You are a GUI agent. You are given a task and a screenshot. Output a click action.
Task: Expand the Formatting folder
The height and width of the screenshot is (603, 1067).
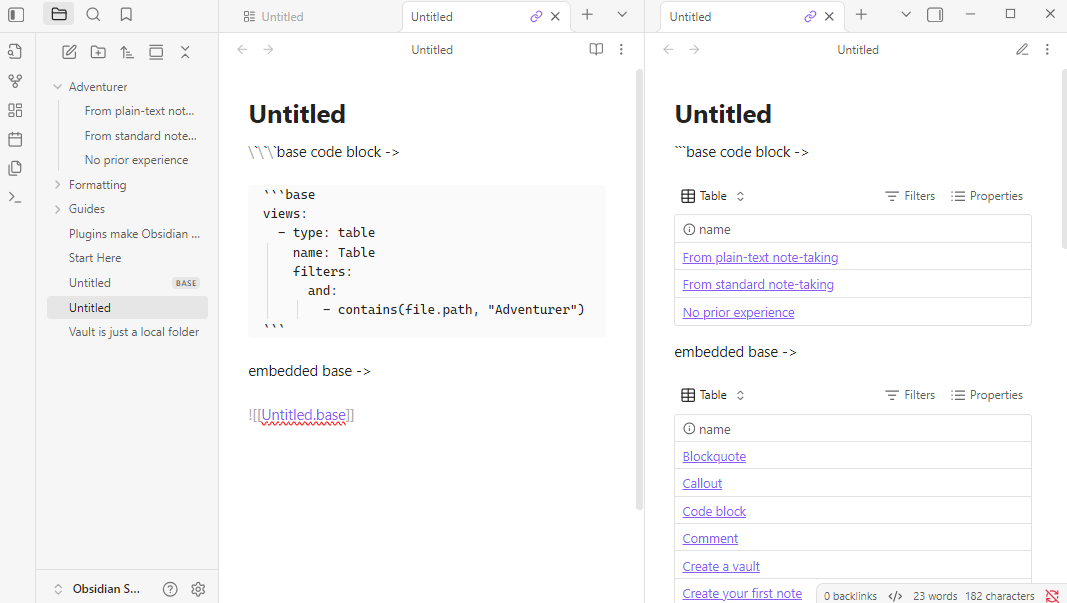58,184
